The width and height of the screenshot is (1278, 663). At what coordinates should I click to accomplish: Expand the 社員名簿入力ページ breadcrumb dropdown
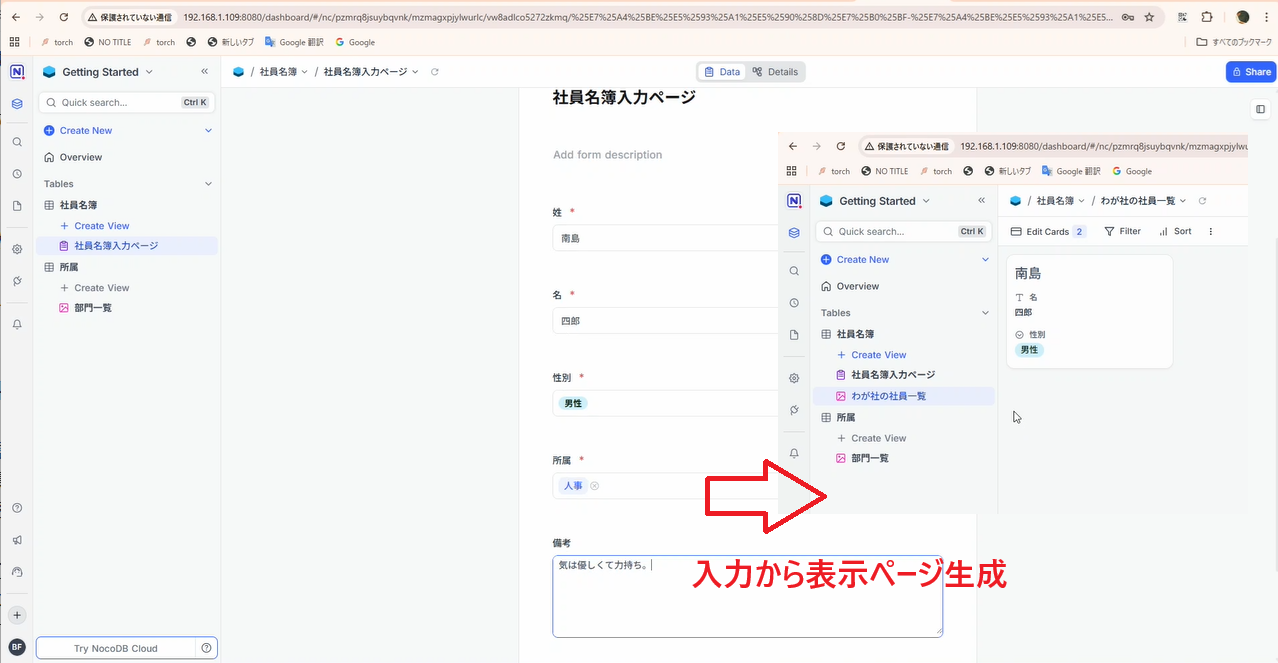tap(415, 72)
